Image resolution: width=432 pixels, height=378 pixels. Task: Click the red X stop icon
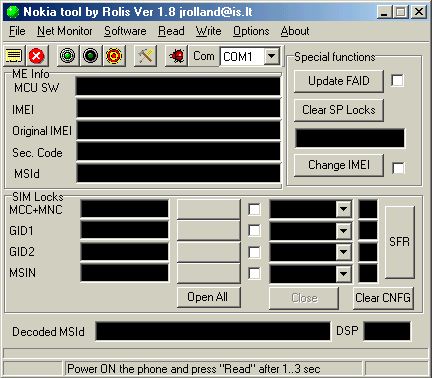[x=37, y=56]
